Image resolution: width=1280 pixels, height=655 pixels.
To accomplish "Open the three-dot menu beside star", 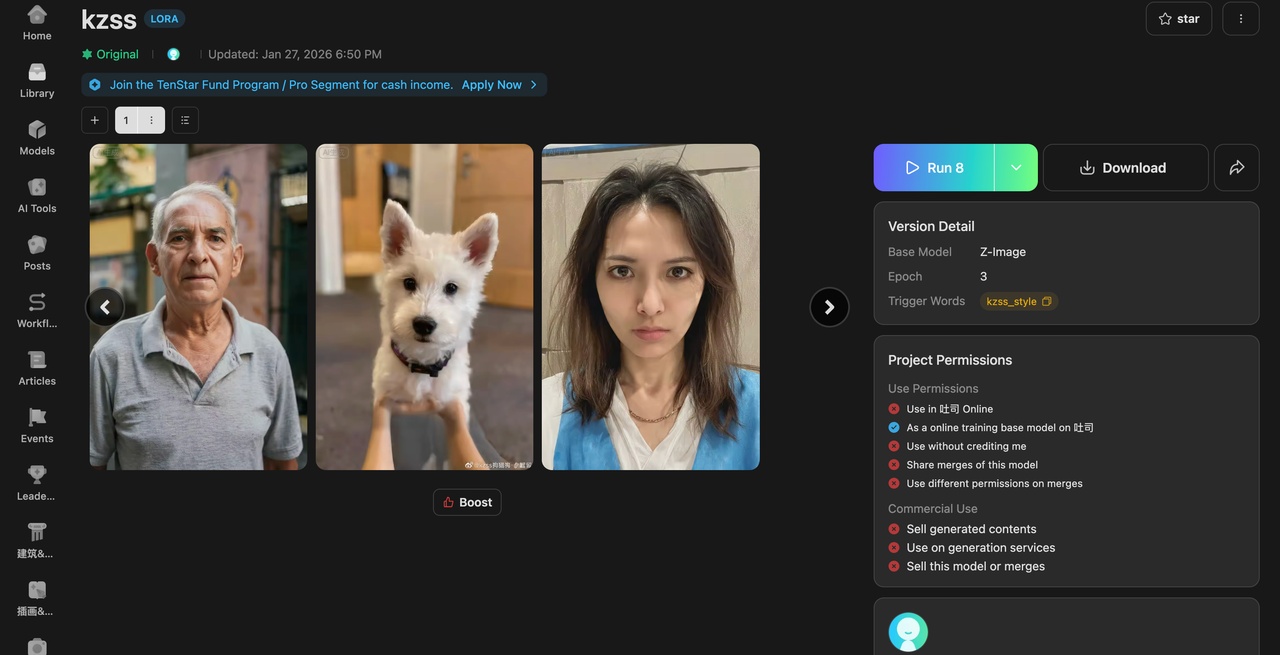I will tap(1240, 19).
